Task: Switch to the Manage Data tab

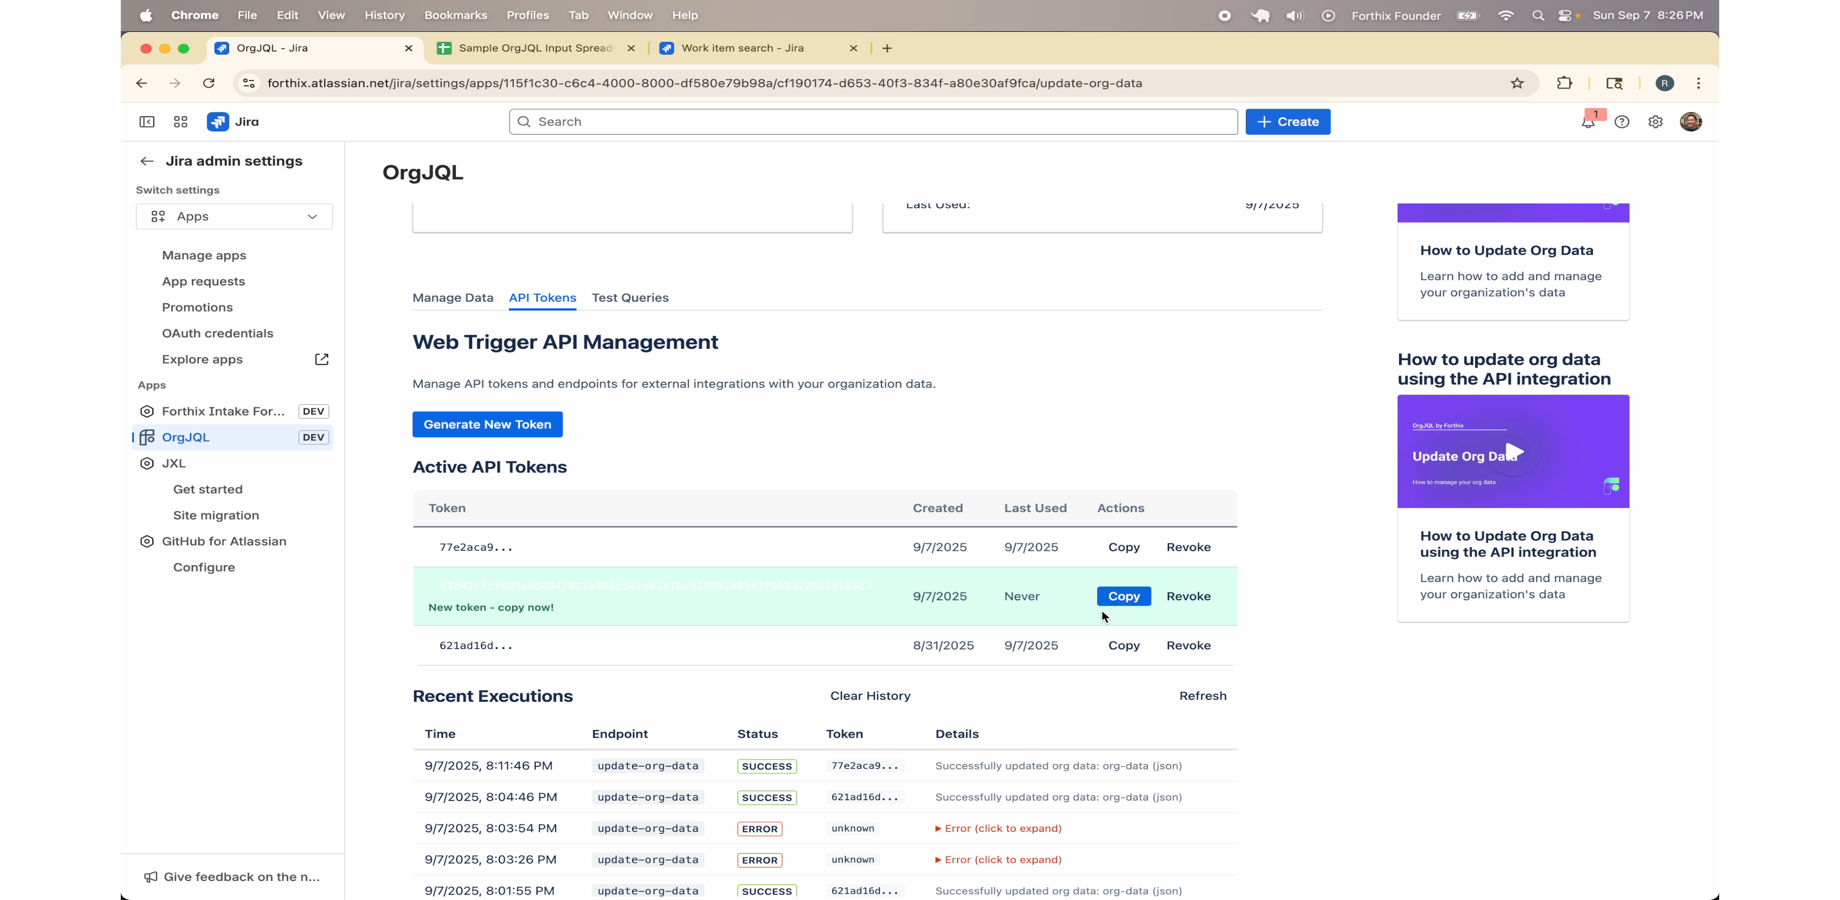Action: click(453, 298)
